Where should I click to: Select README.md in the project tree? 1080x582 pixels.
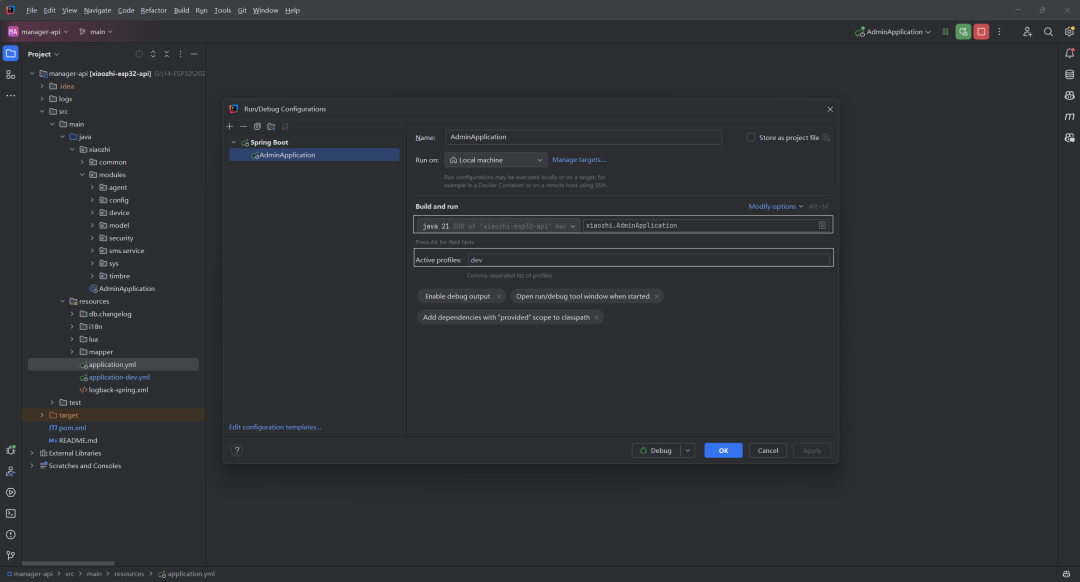tap(78, 441)
